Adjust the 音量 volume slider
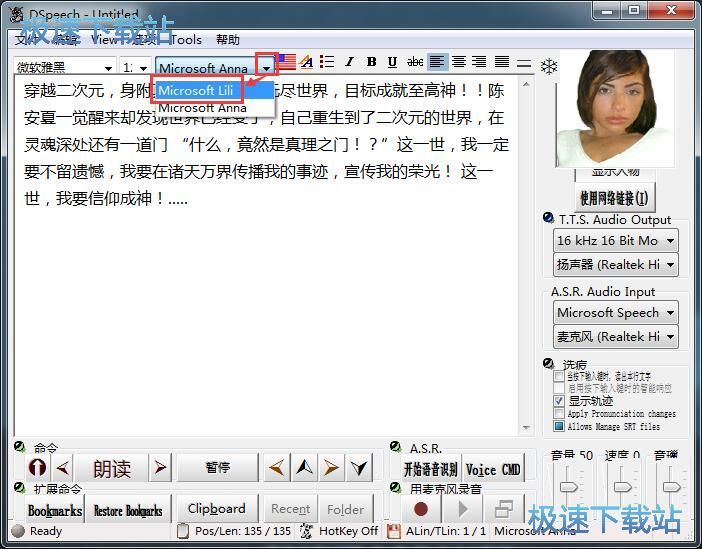Viewport: 702px width, 549px height. 569,487
